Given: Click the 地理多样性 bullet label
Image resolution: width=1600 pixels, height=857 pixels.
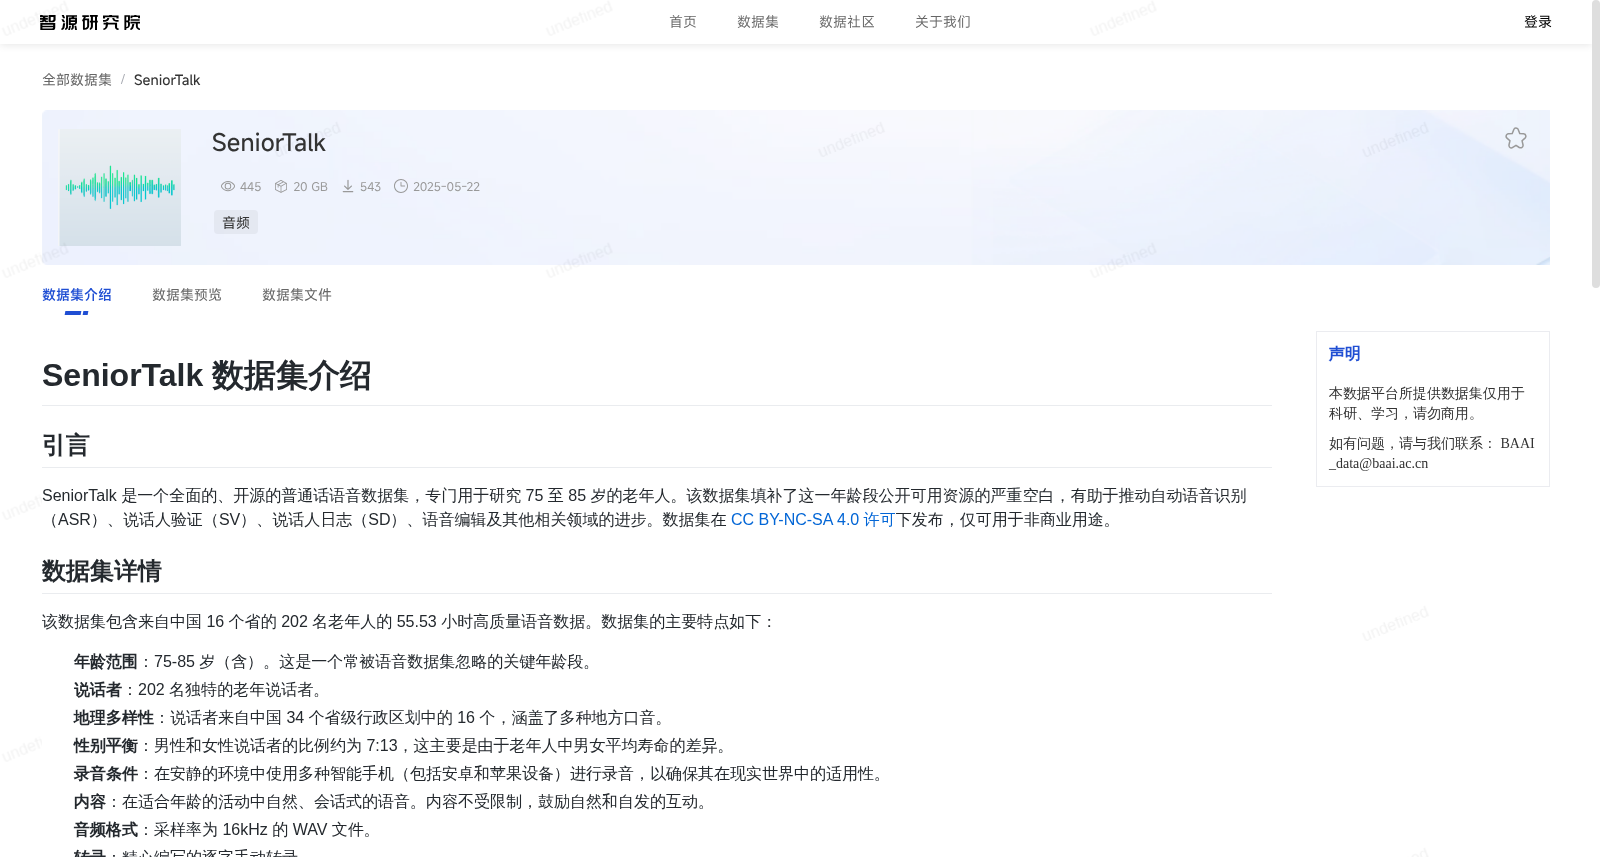Looking at the screenshot, I should (x=114, y=718).
